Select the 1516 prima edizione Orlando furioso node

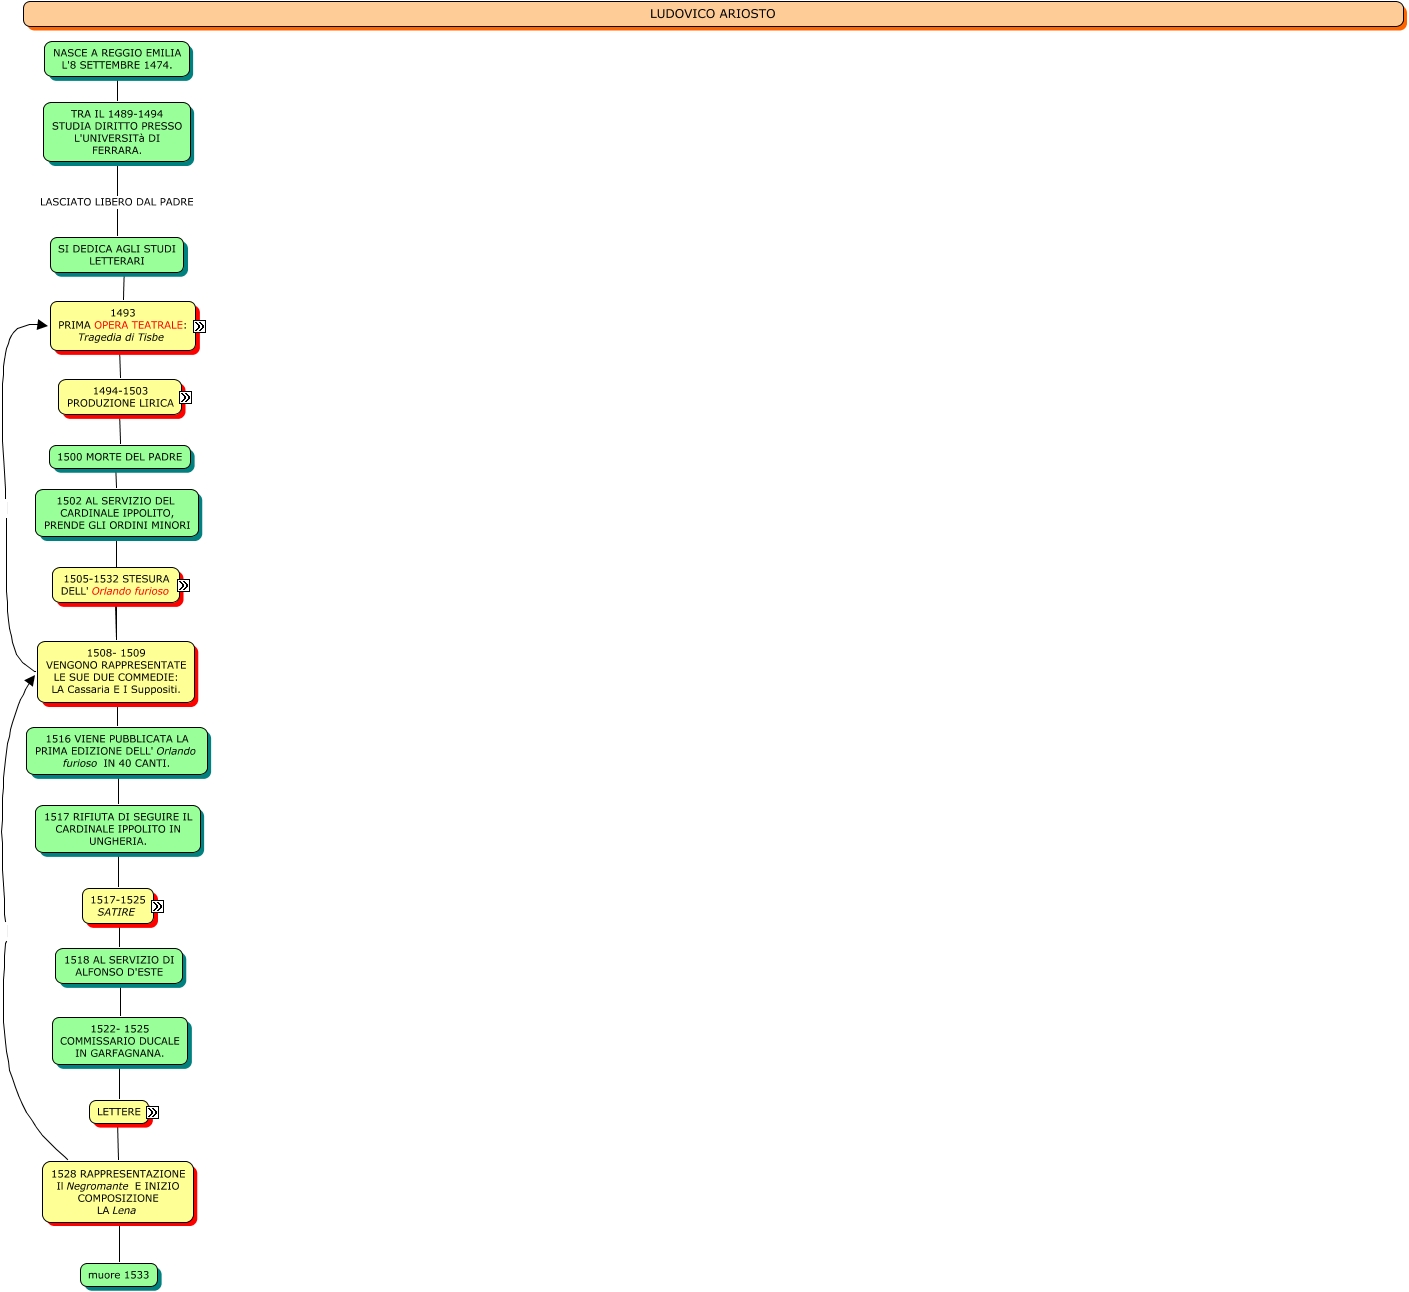pyautogui.click(x=116, y=751)
